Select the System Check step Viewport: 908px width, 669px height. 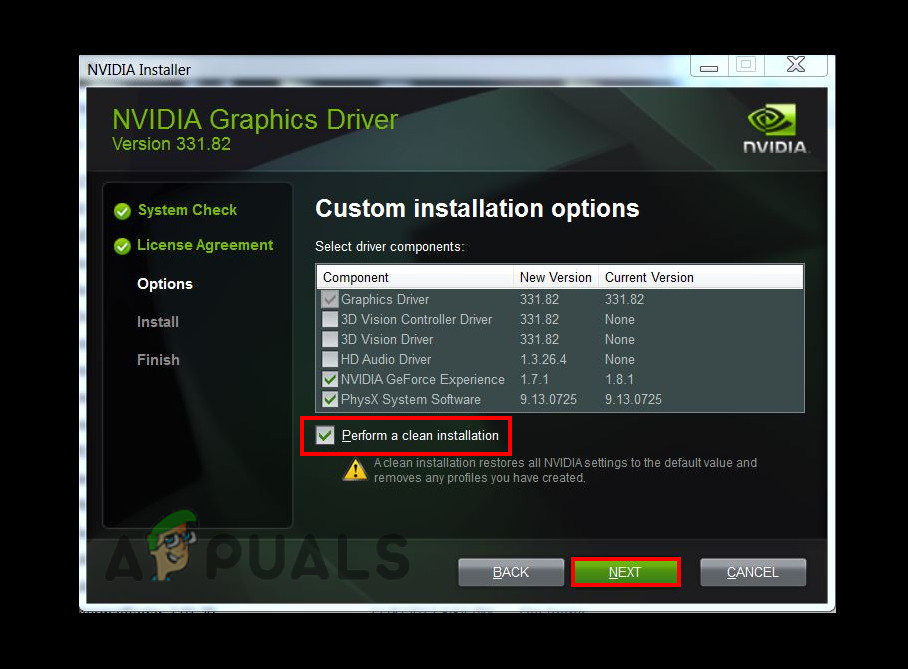pyautogui.click(x=187, y=210)
